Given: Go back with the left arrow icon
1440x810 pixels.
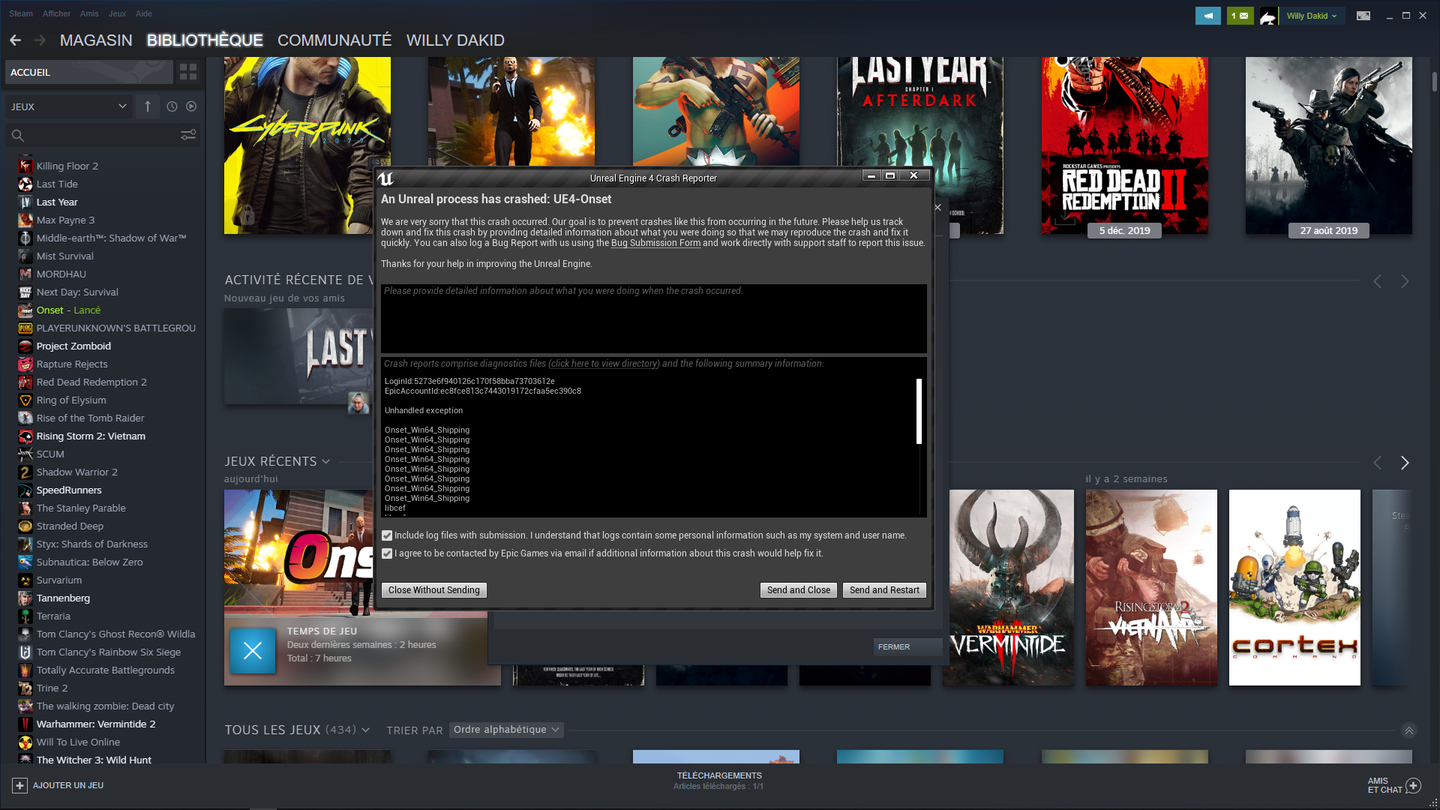Looking at the screenshot, I should (x=15, y=40).
